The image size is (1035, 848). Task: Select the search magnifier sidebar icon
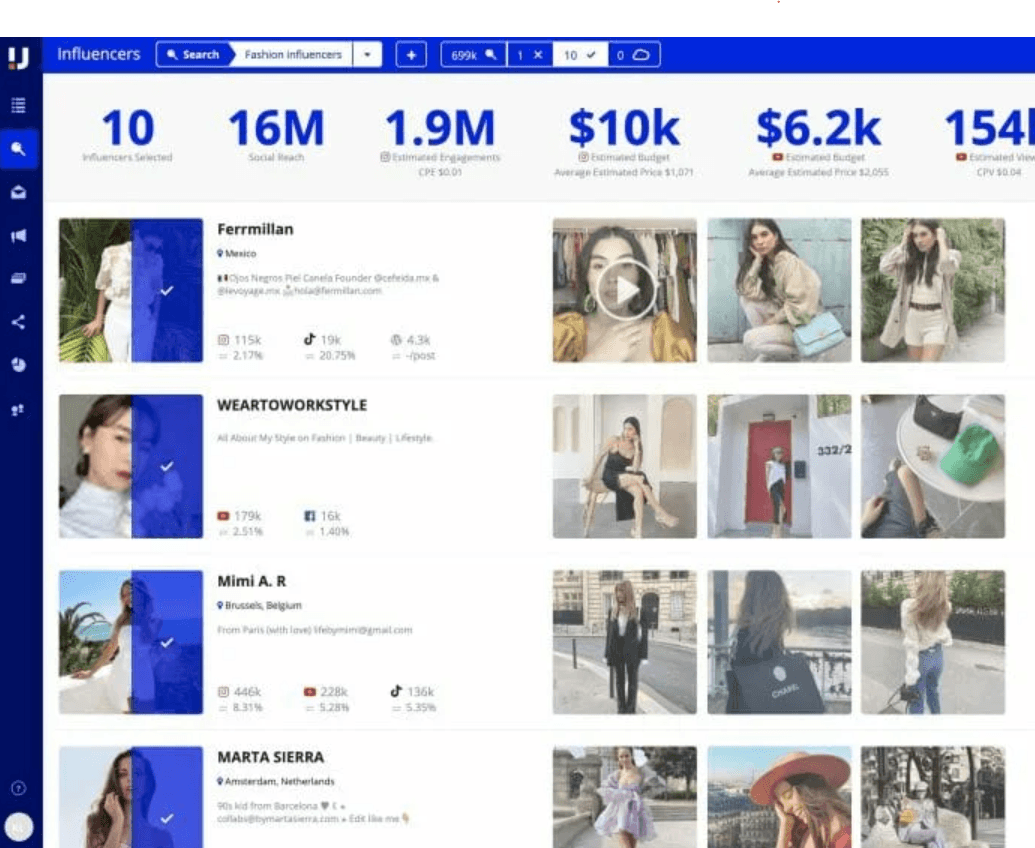[x=18, y=149]
